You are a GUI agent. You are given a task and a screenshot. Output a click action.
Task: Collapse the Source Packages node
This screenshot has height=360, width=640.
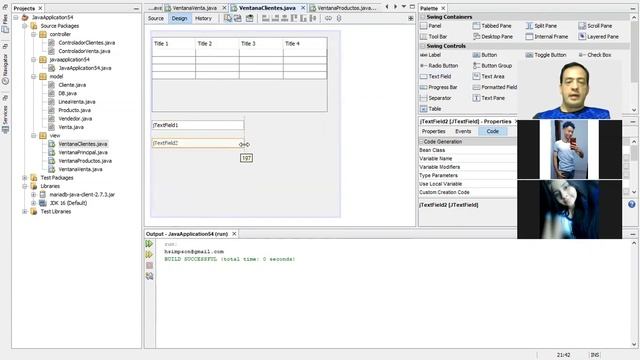[24, 26]
